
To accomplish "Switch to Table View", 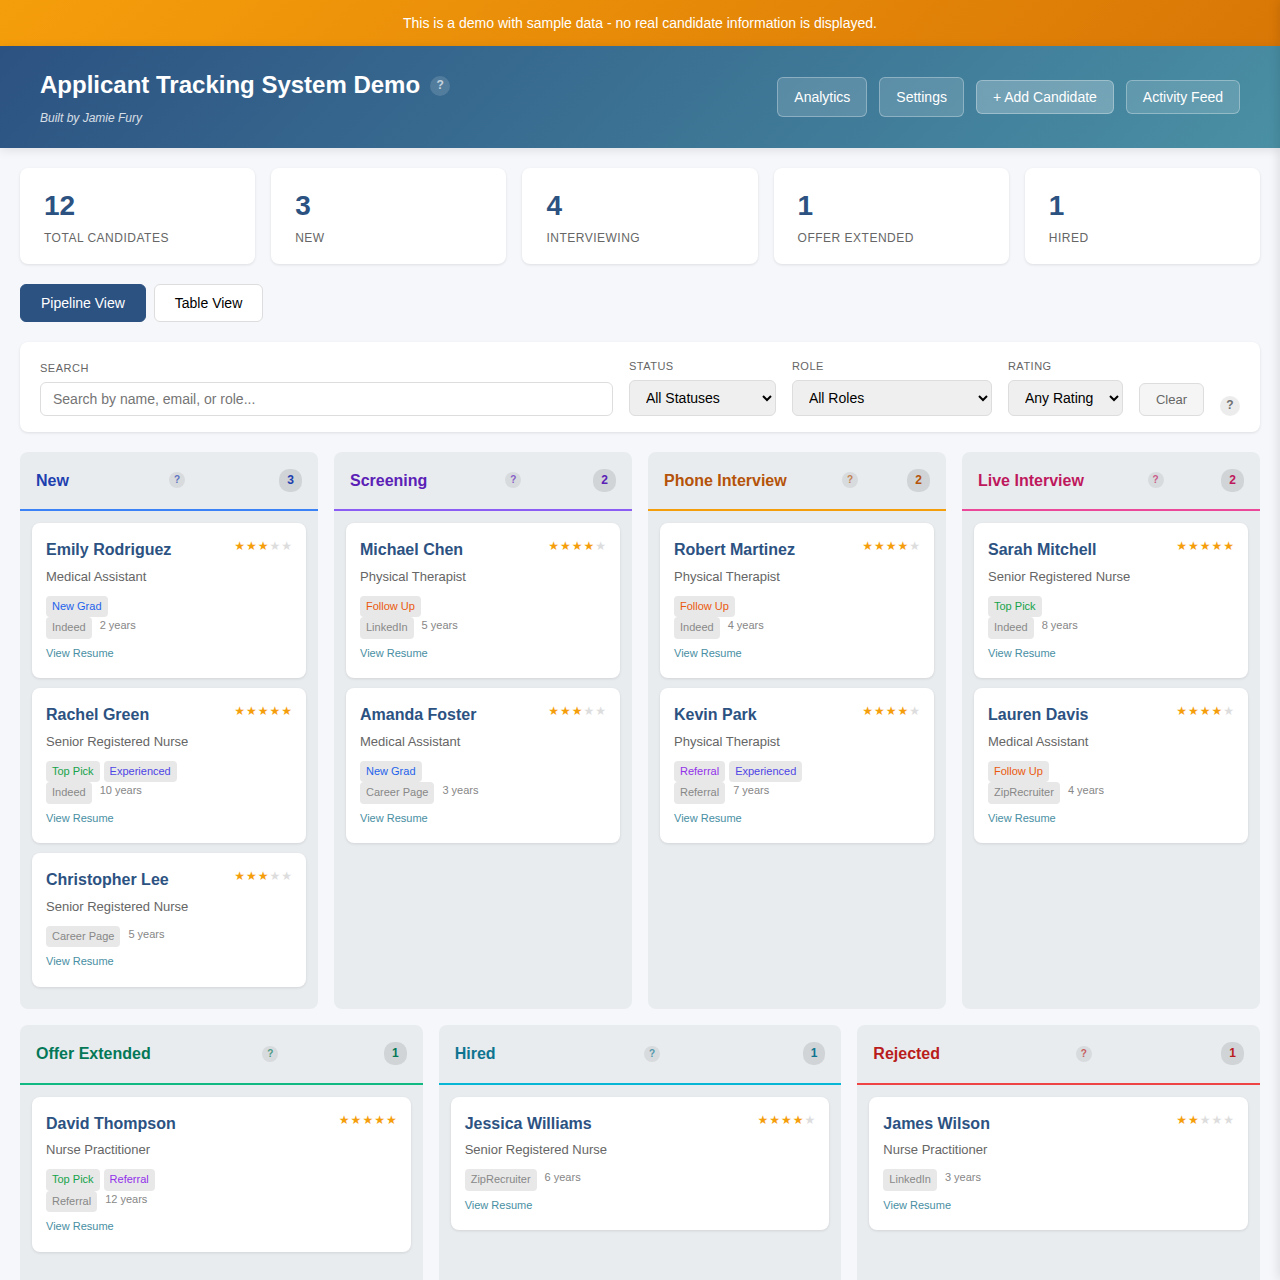I will coord(208,303).
